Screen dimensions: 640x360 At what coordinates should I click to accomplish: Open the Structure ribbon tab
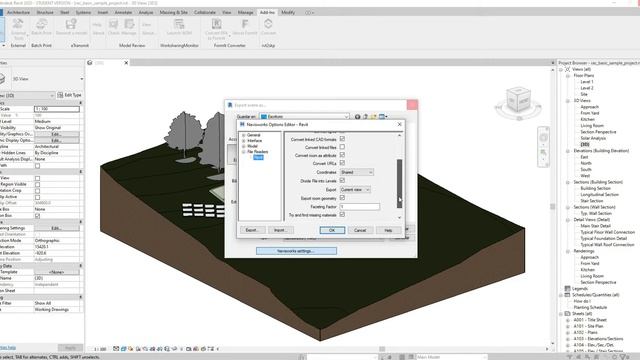coord(45,13)
